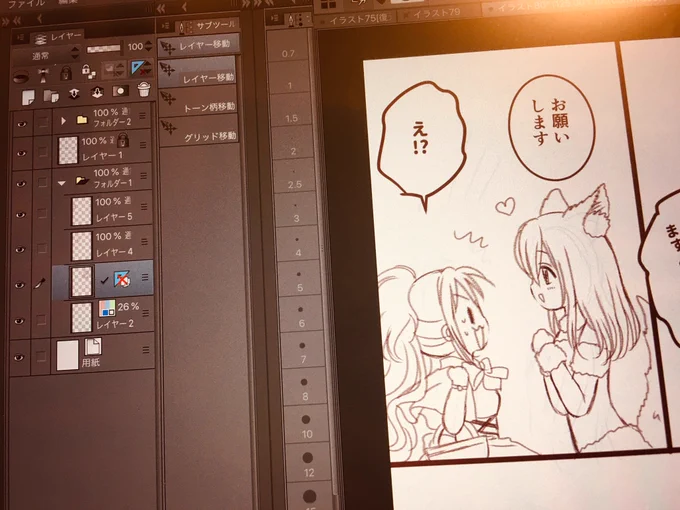Choose brush size 2.5
The height and width of the screenshot is (510, 680).
coord(293,177)
